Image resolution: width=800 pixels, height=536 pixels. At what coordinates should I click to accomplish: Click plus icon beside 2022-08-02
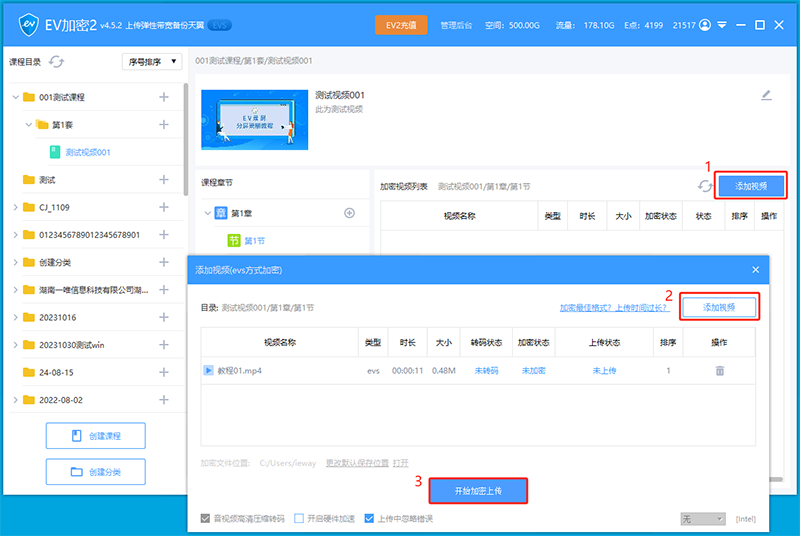[164, 400]
